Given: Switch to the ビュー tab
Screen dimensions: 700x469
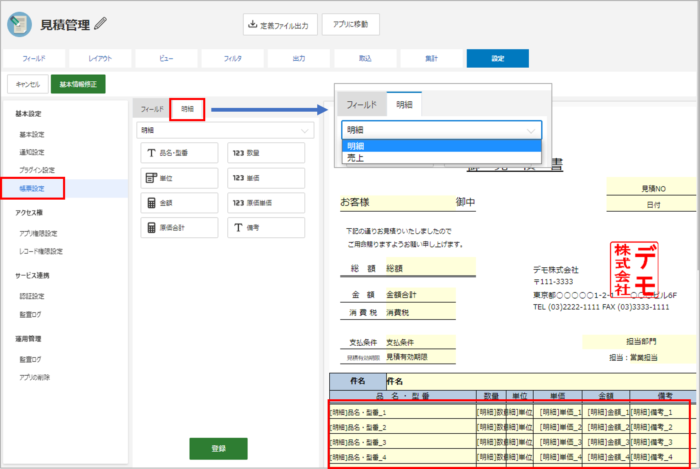Looking at the screenshot, I should [166, 58].
